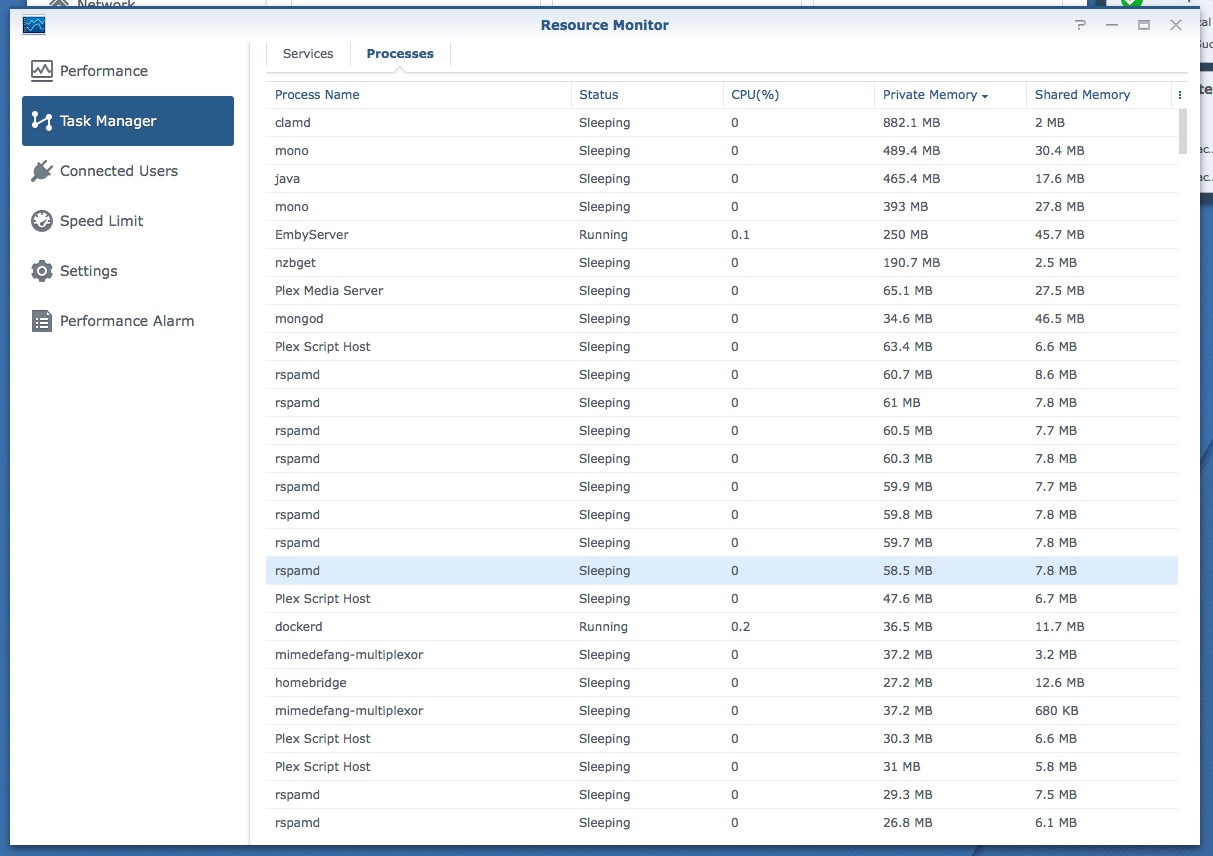This screenshot has width=1213, height=856.
Task: Sort by Process Name column header
Action: (x=317, y=95)
